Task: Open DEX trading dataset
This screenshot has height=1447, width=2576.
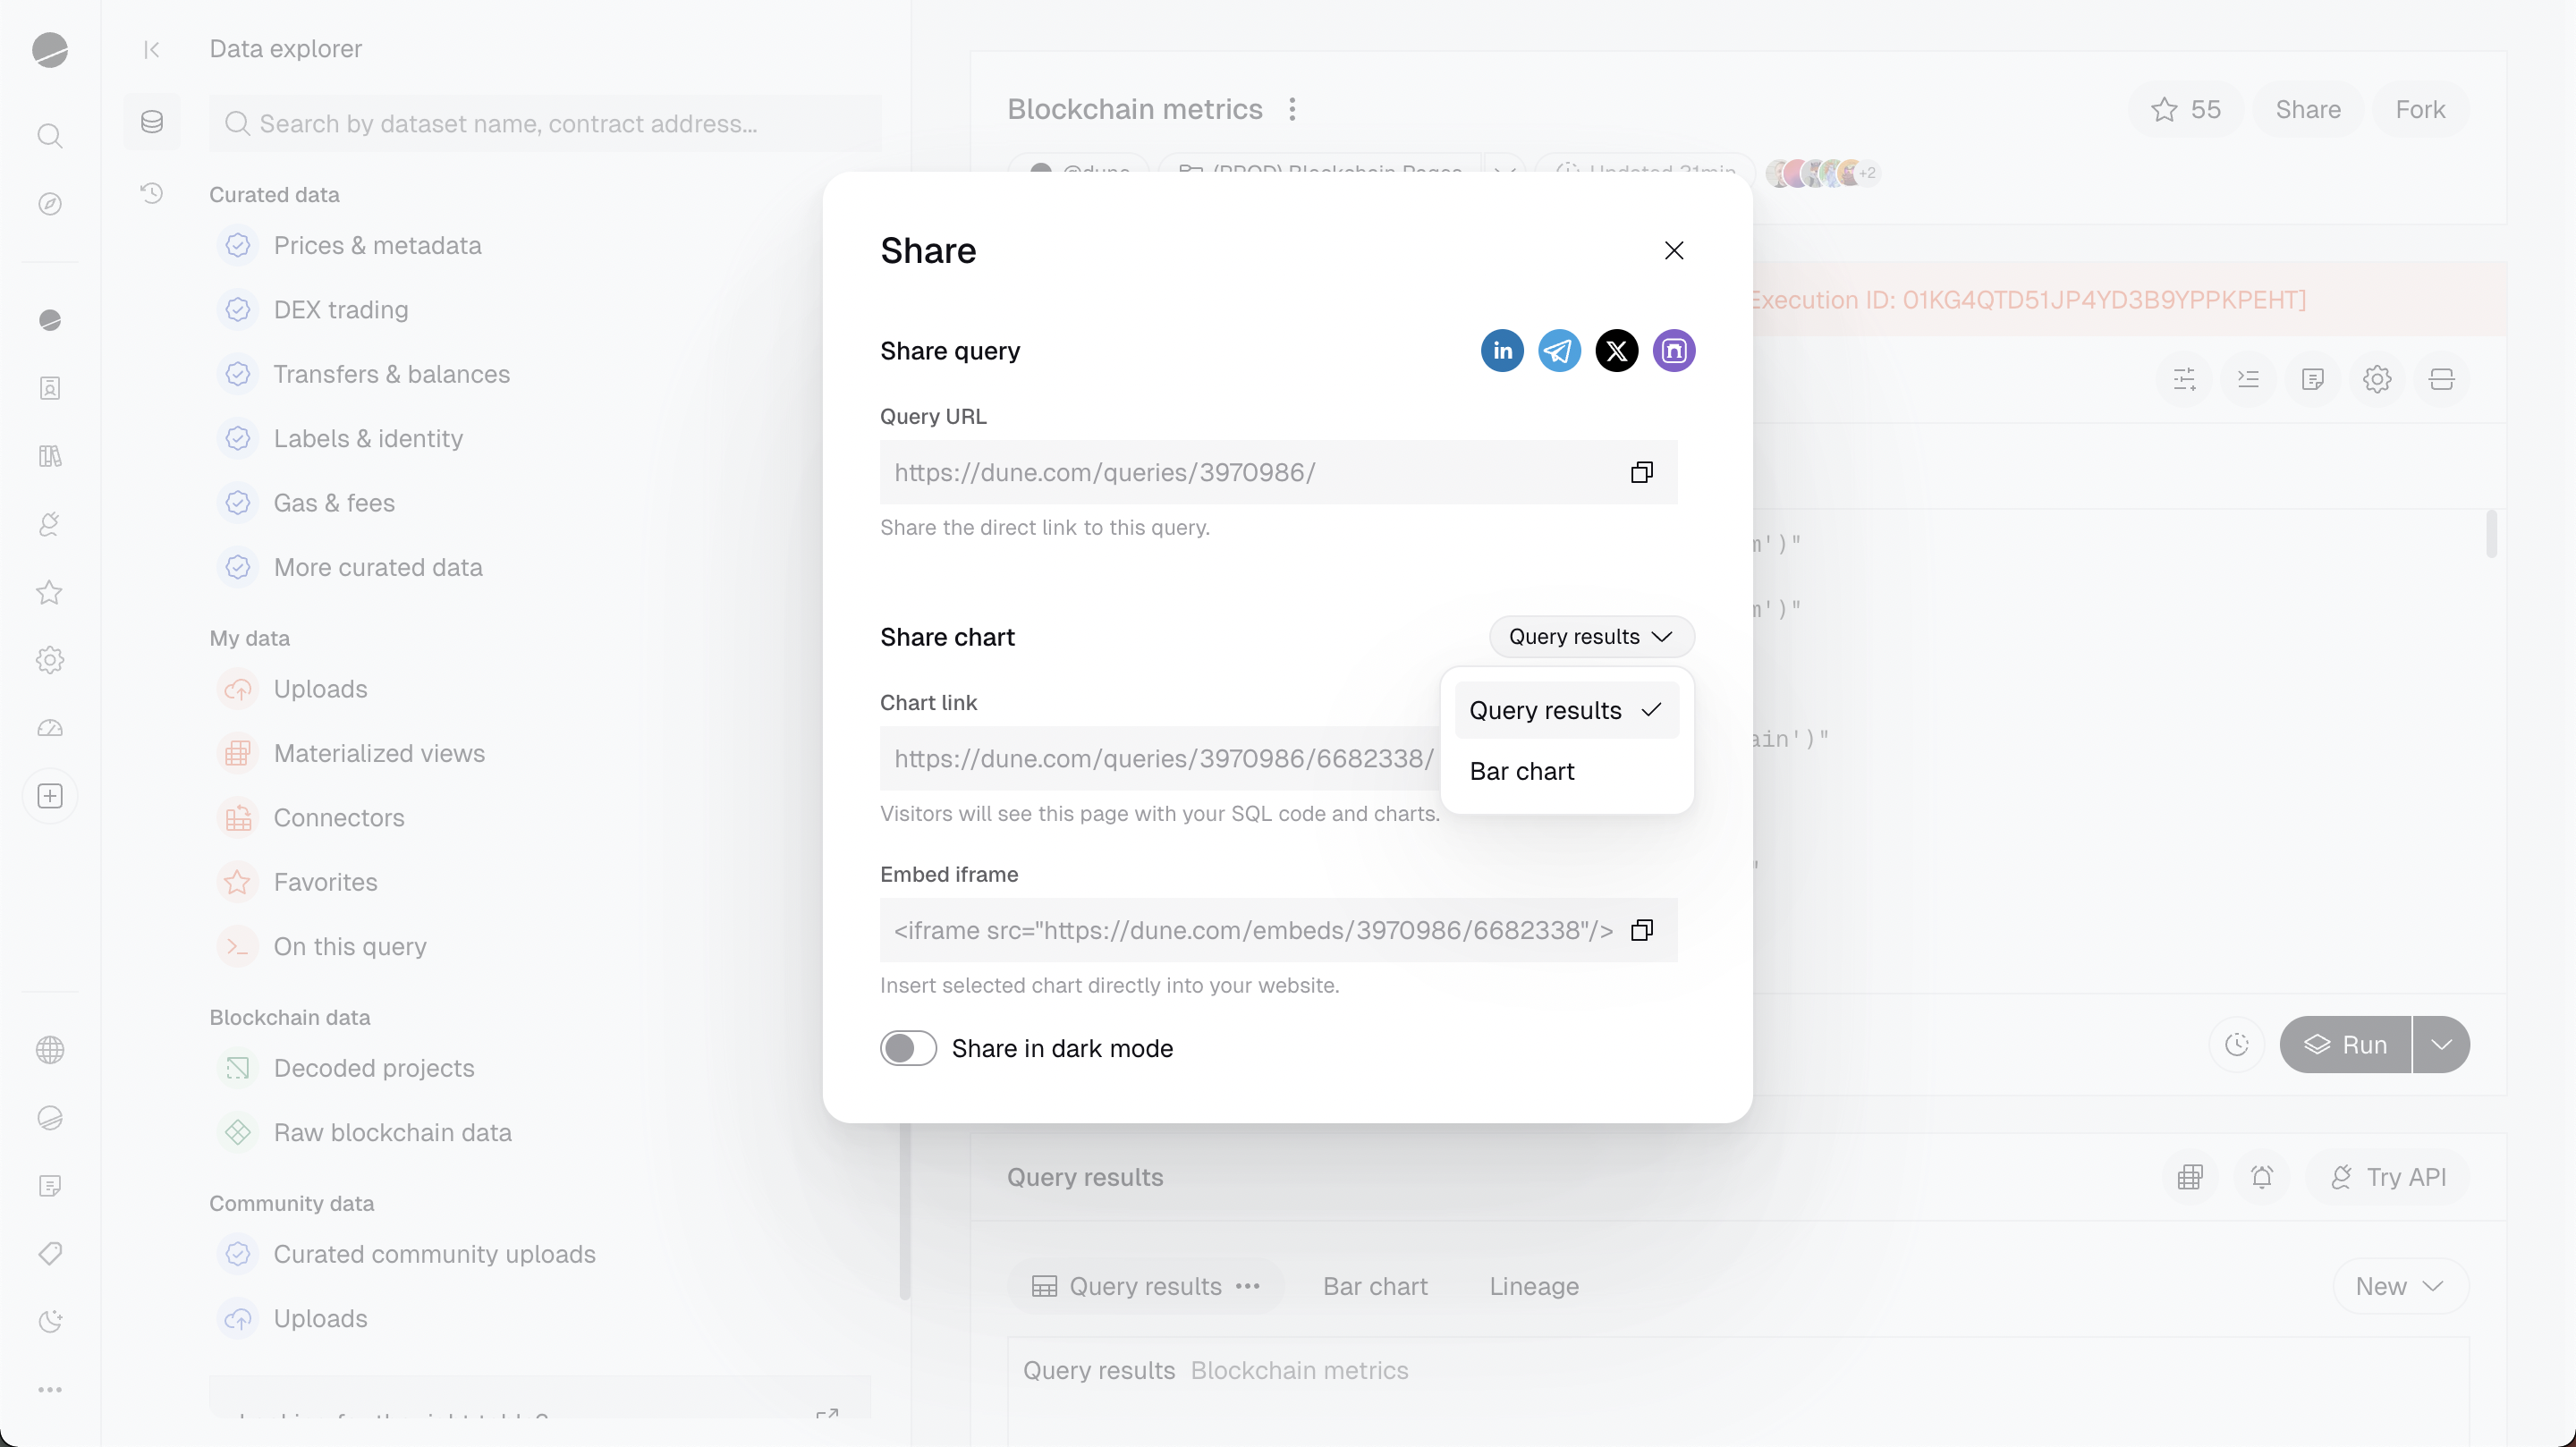Action: tap(312, 310)
